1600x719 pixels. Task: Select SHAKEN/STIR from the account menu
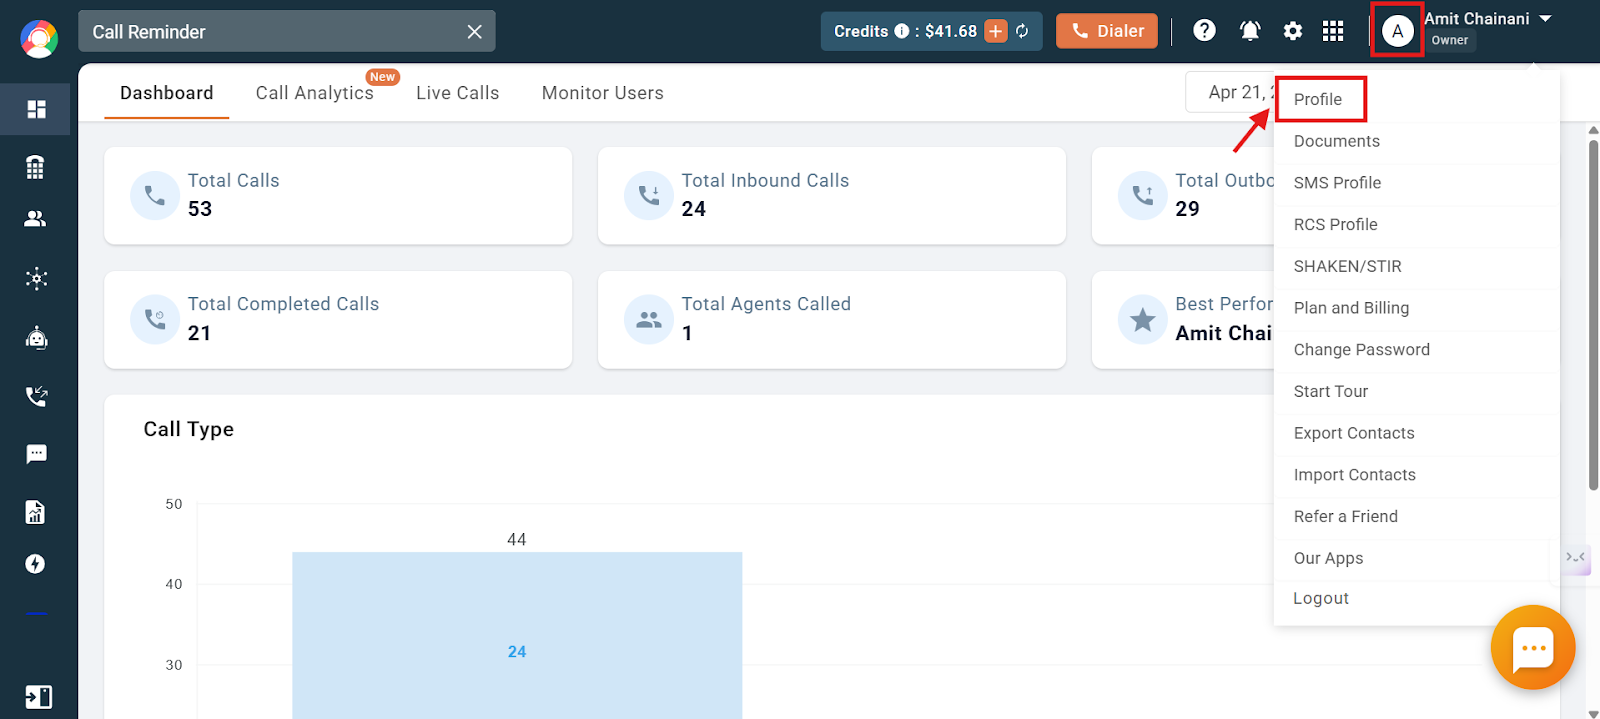point(1348,266)
